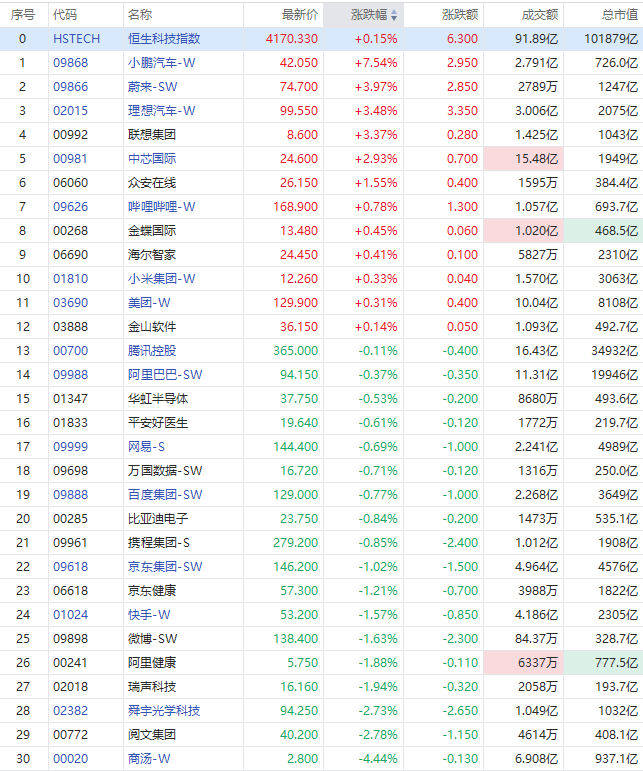Select 蔚来-SW stock name

click(x=152, y=87)
